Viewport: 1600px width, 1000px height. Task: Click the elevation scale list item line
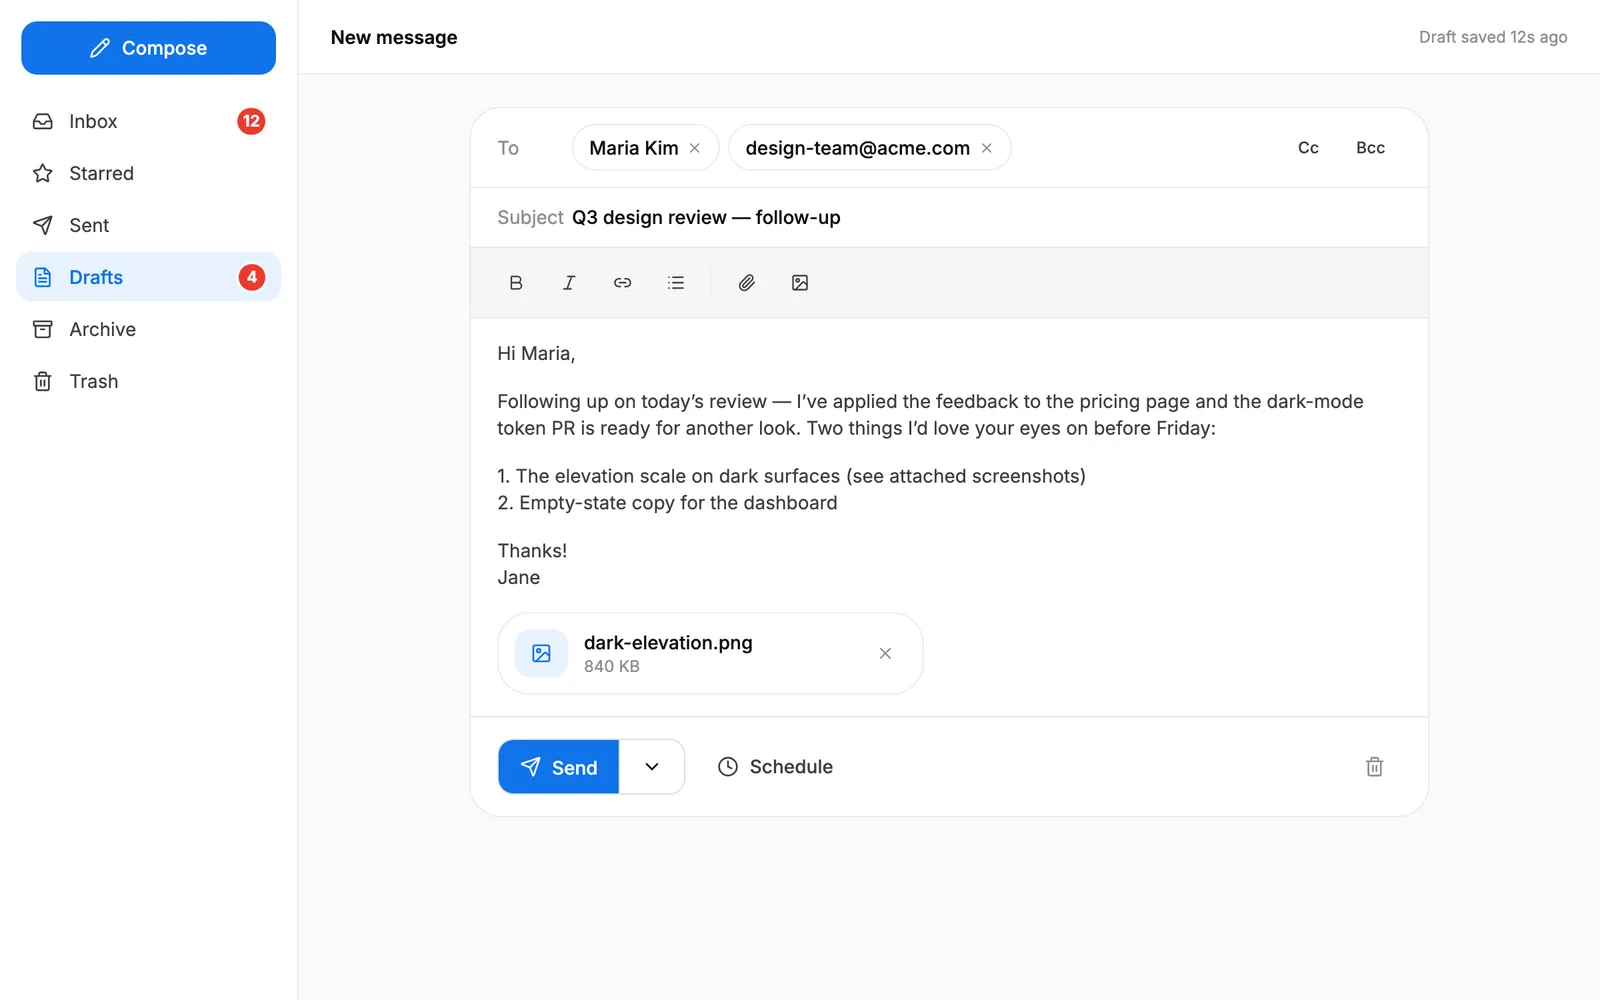pyautogui.click(x=791, y=476)
